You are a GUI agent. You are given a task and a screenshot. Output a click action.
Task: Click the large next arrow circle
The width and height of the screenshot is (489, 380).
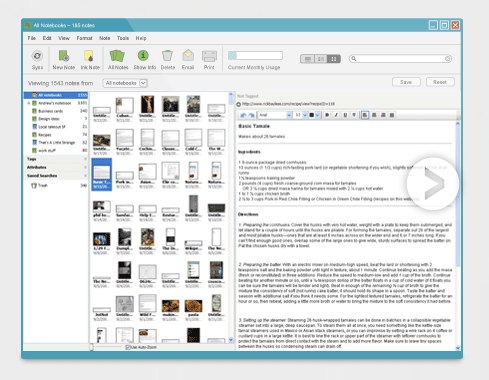point(433,184)
